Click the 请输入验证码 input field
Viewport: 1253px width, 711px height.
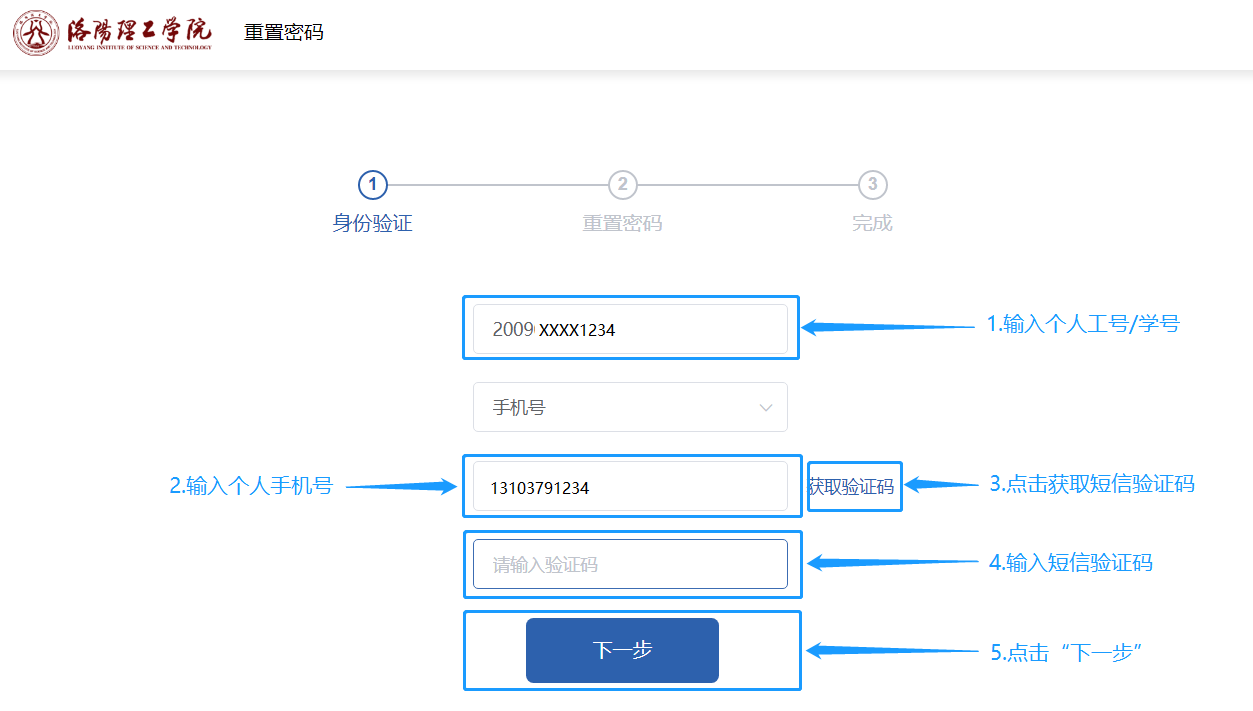pos(630,564)
